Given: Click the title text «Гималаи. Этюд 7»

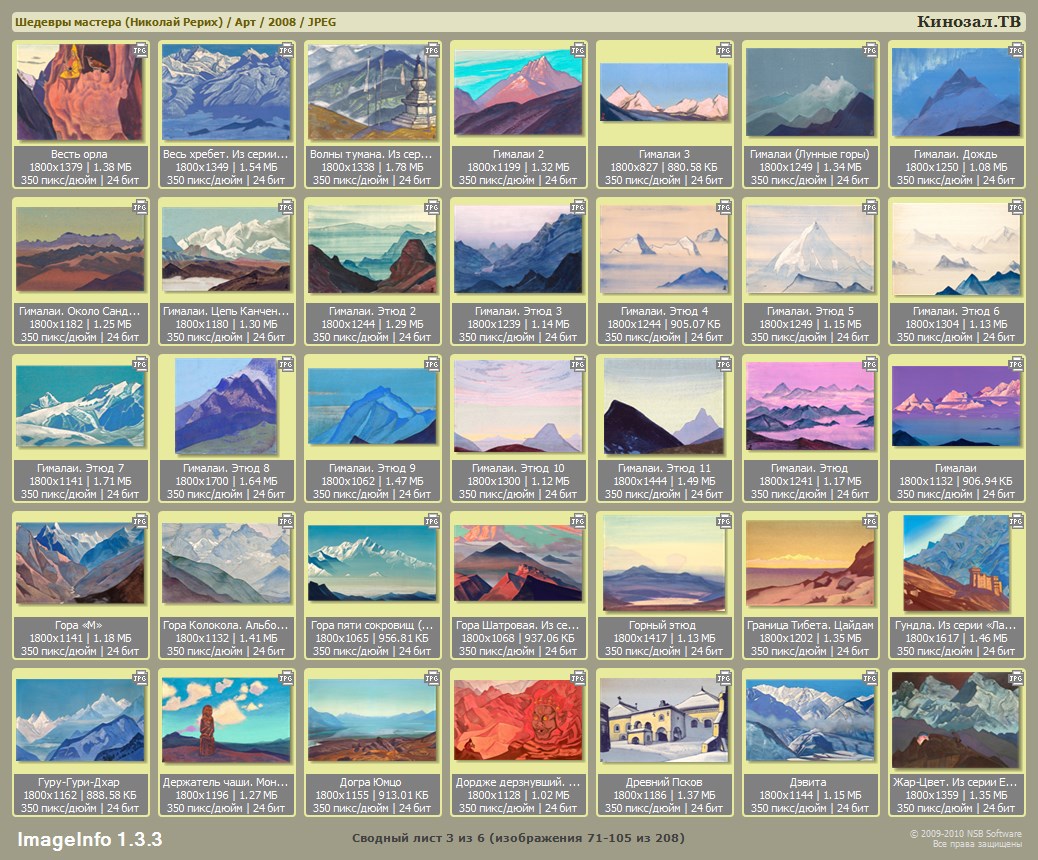Looking at the screenshot, I should tap(80, 468).
